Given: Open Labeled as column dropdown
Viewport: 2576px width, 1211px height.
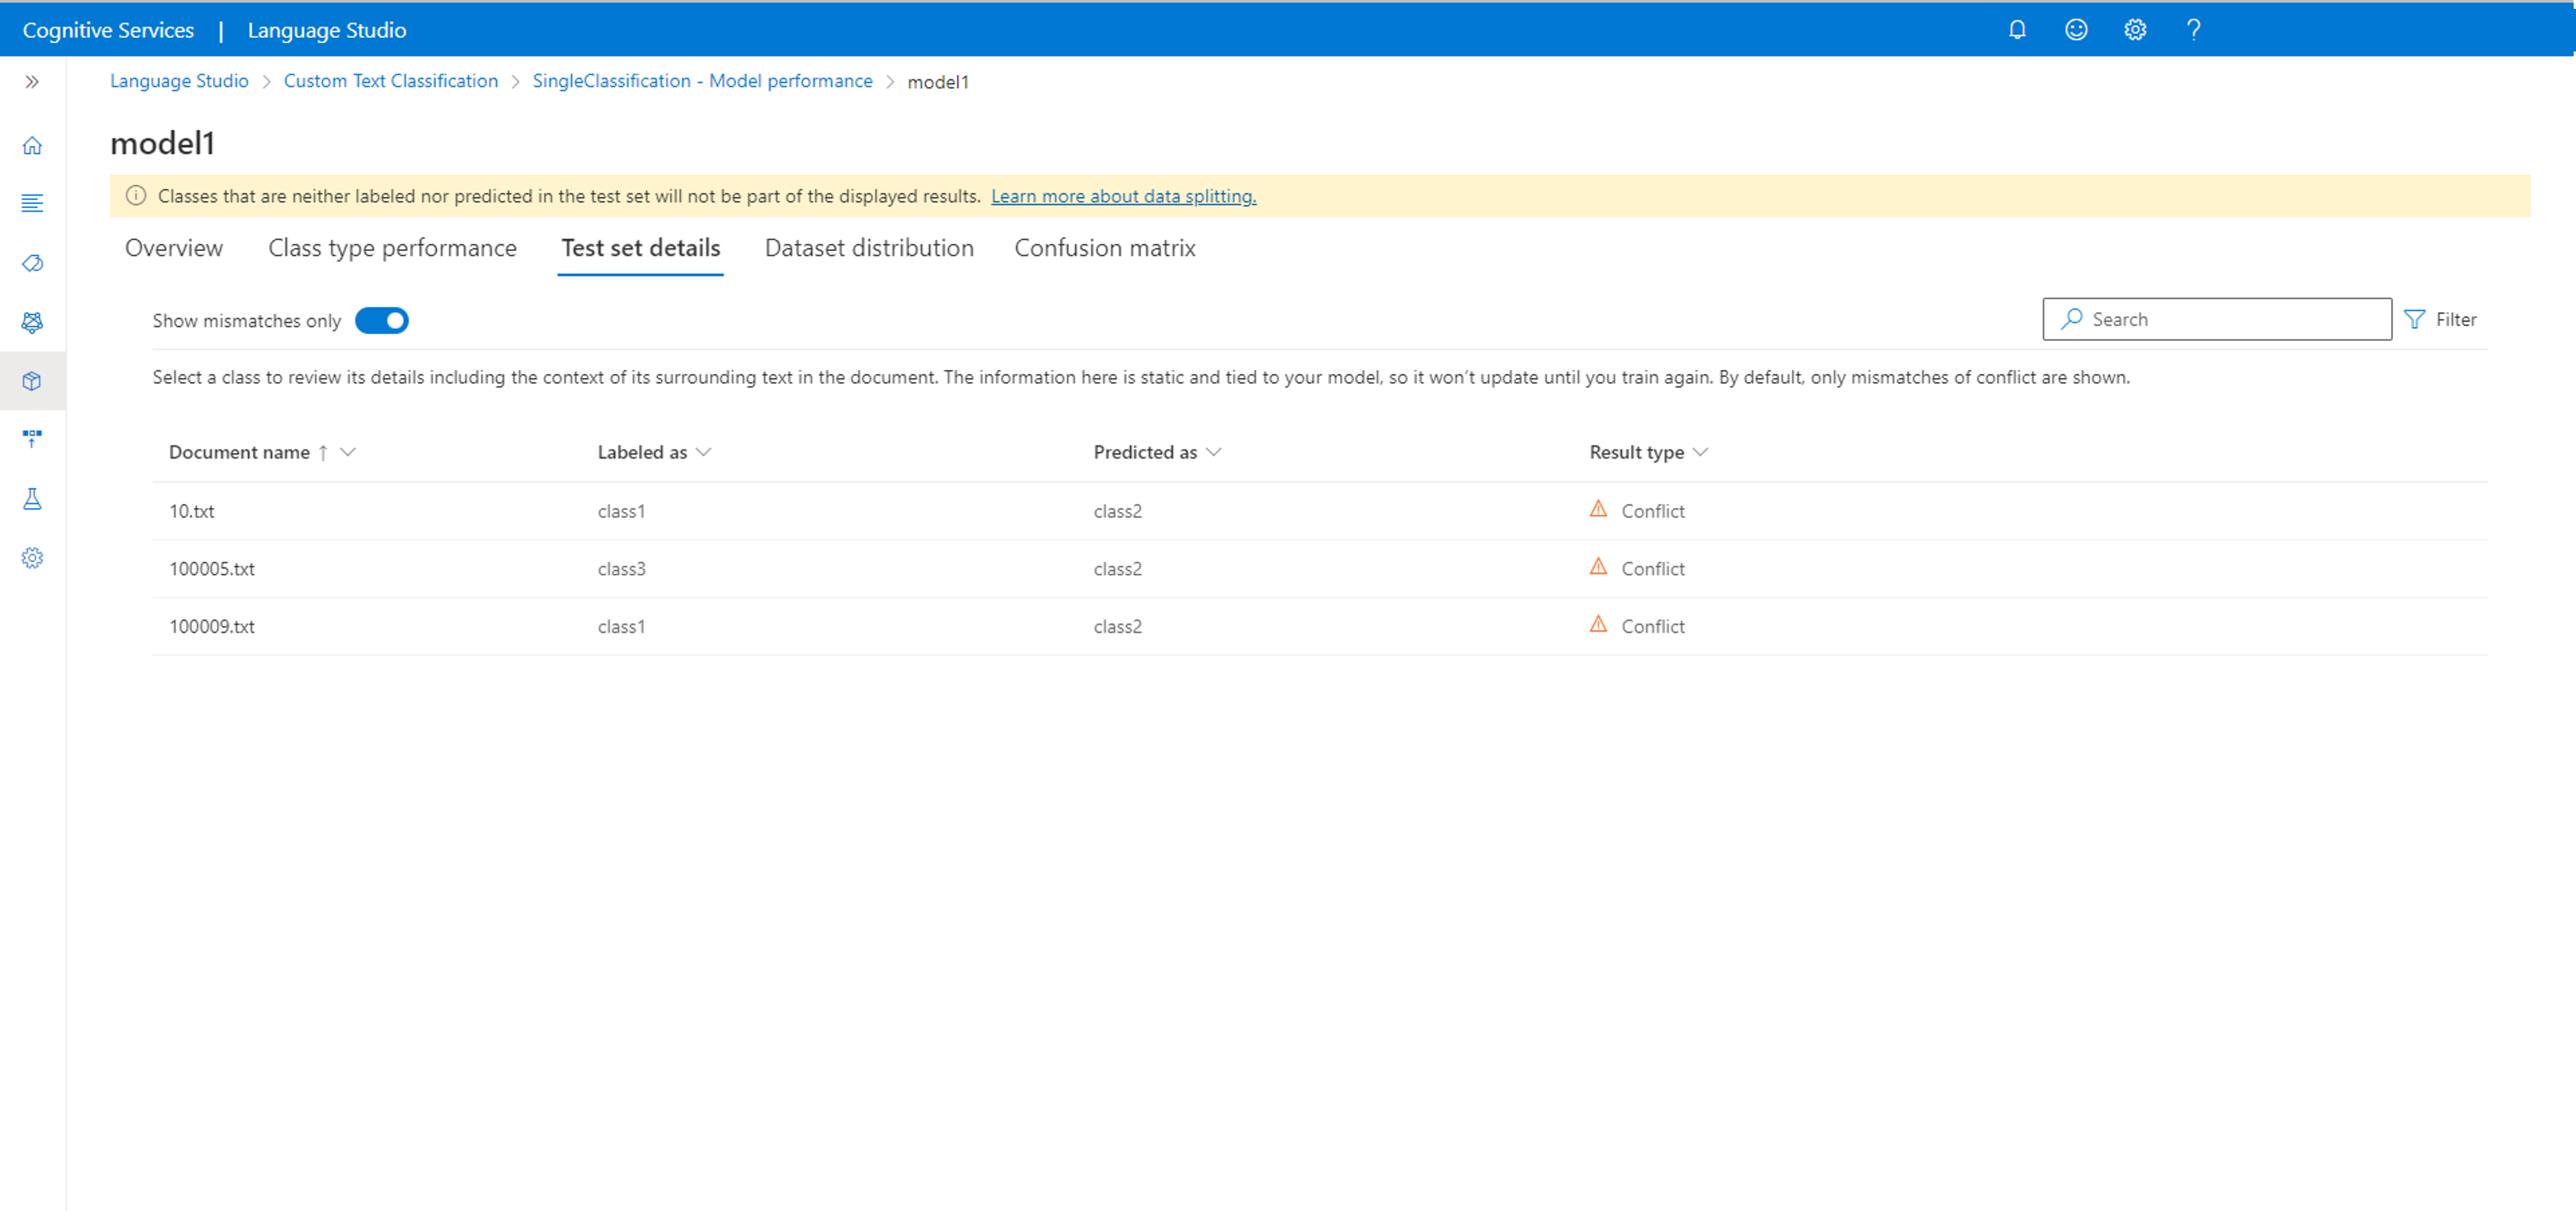Looking at the screenshot, I should pyautogui.click(x=704, y=452).
